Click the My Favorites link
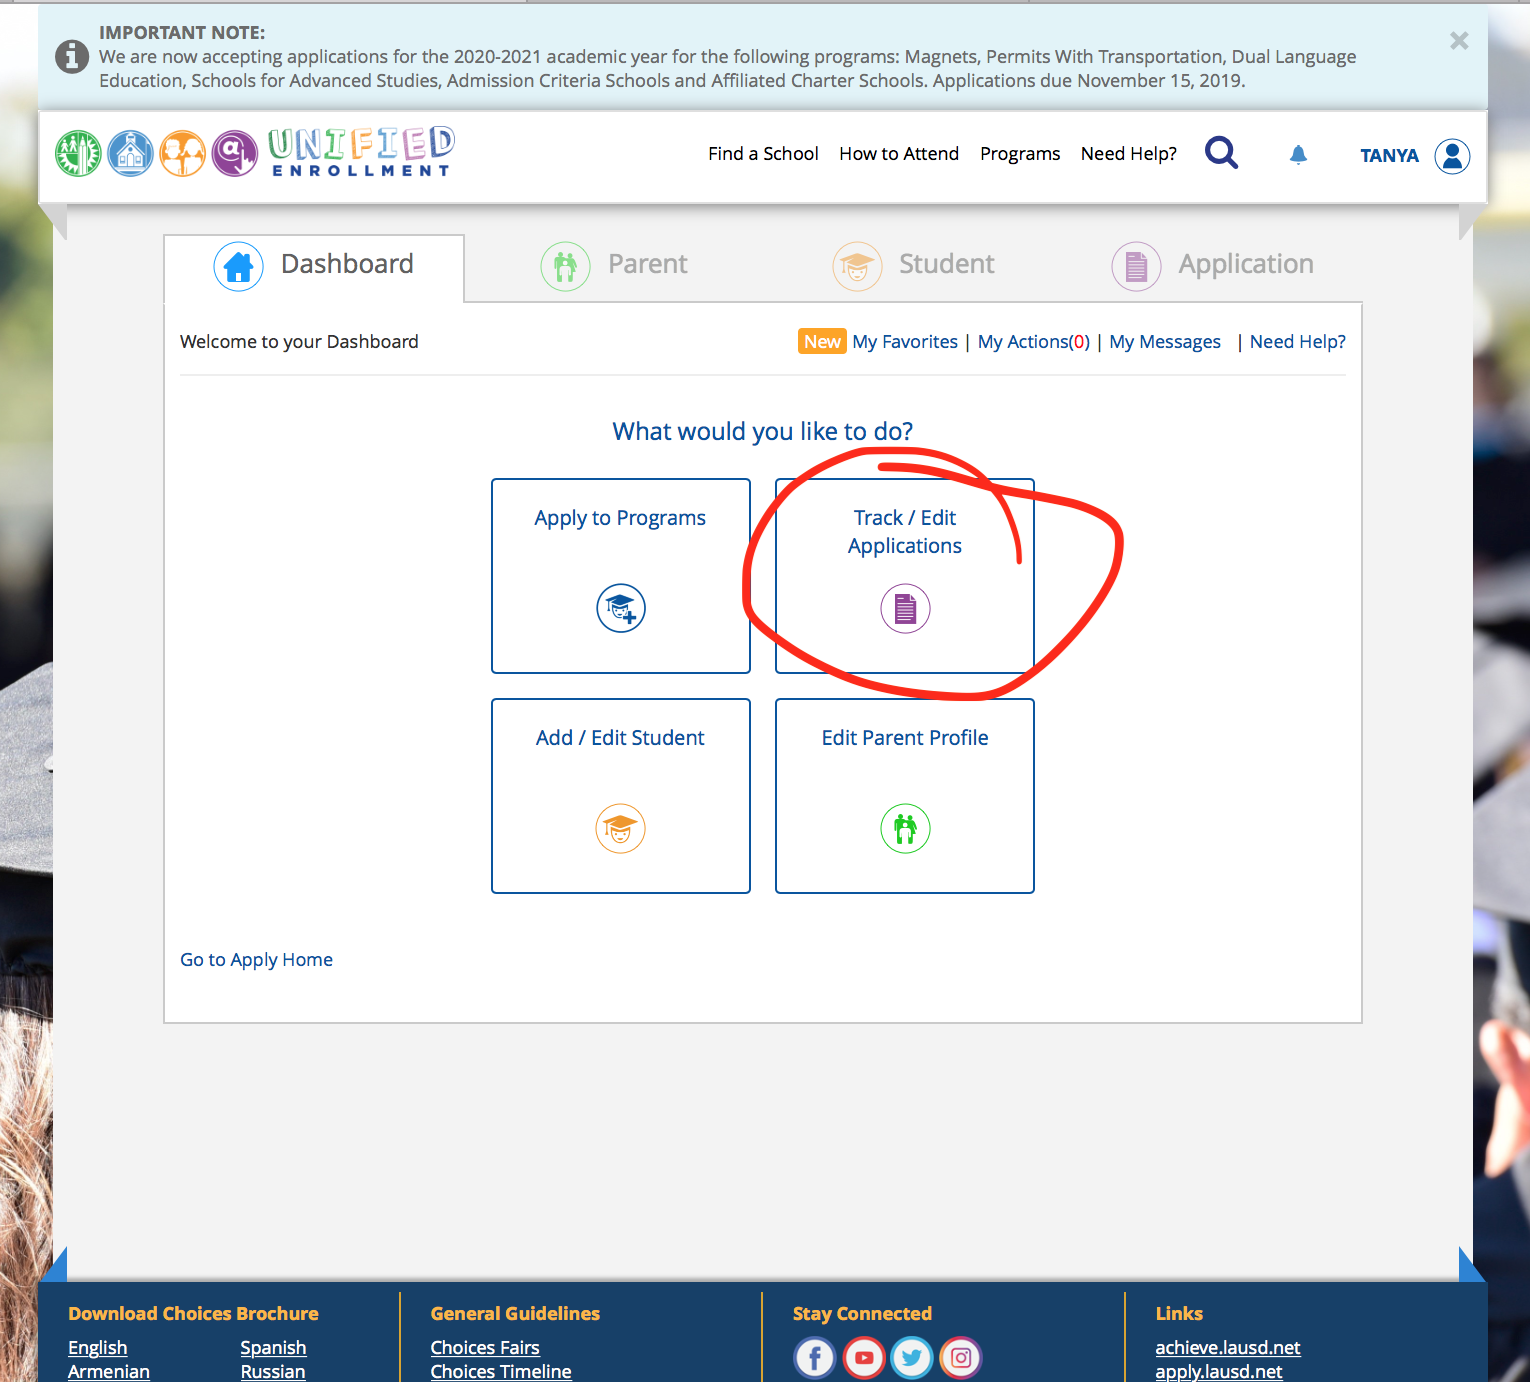The width and height of the screenshot is (1530, 1382). pos(905,342)
